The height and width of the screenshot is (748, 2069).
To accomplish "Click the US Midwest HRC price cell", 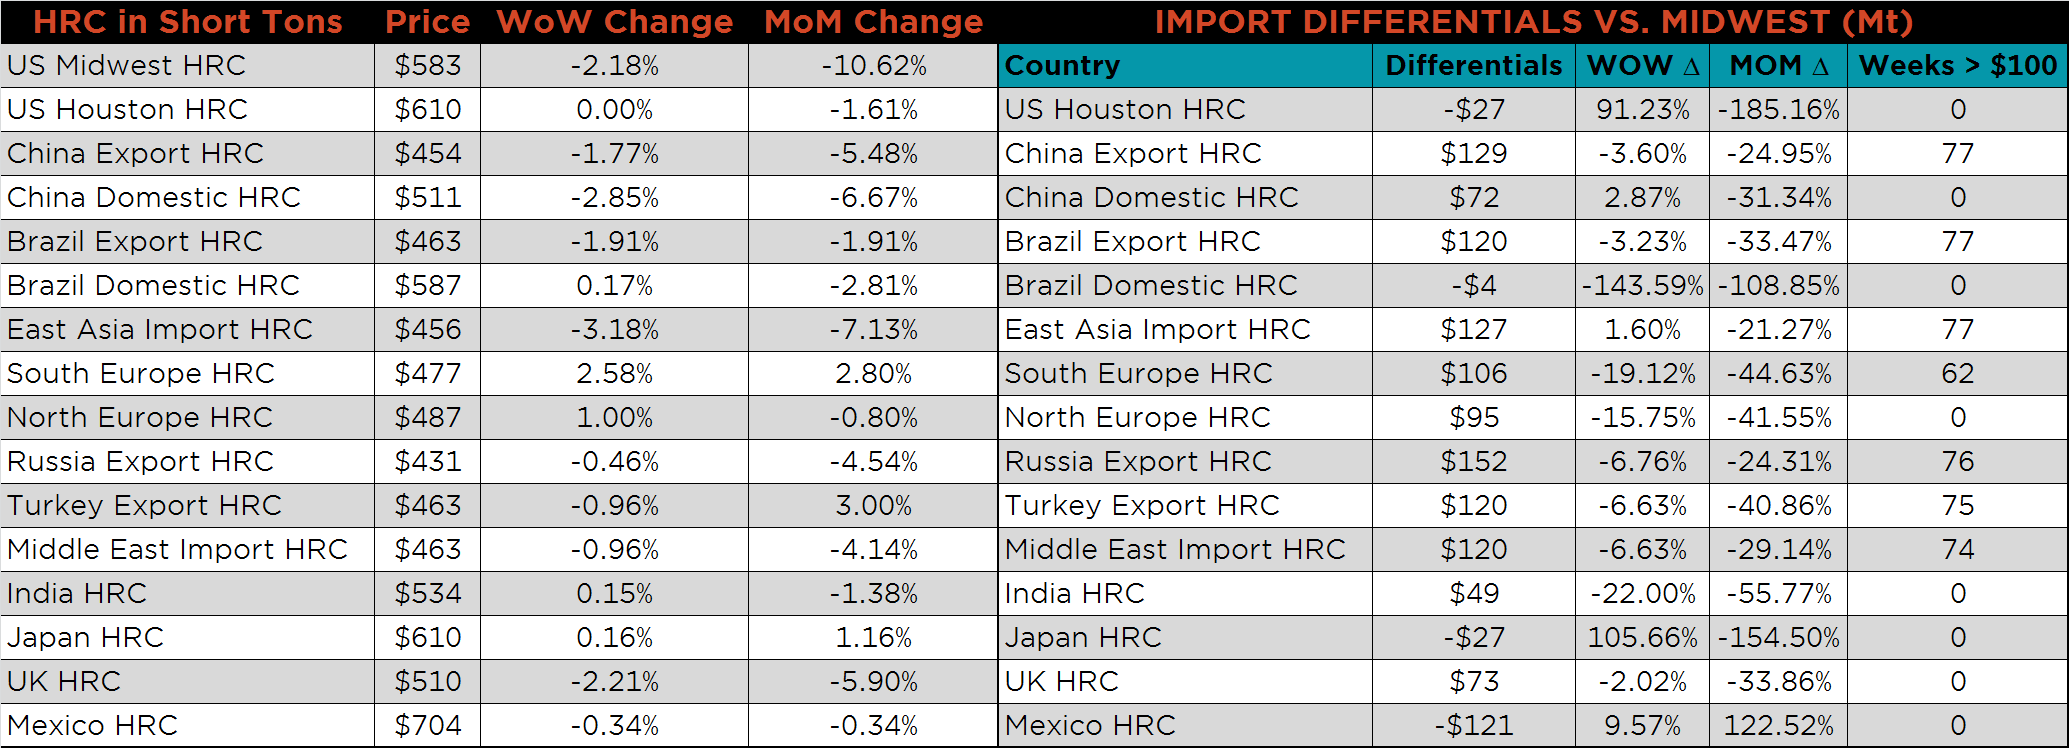I will coord(427,66).
